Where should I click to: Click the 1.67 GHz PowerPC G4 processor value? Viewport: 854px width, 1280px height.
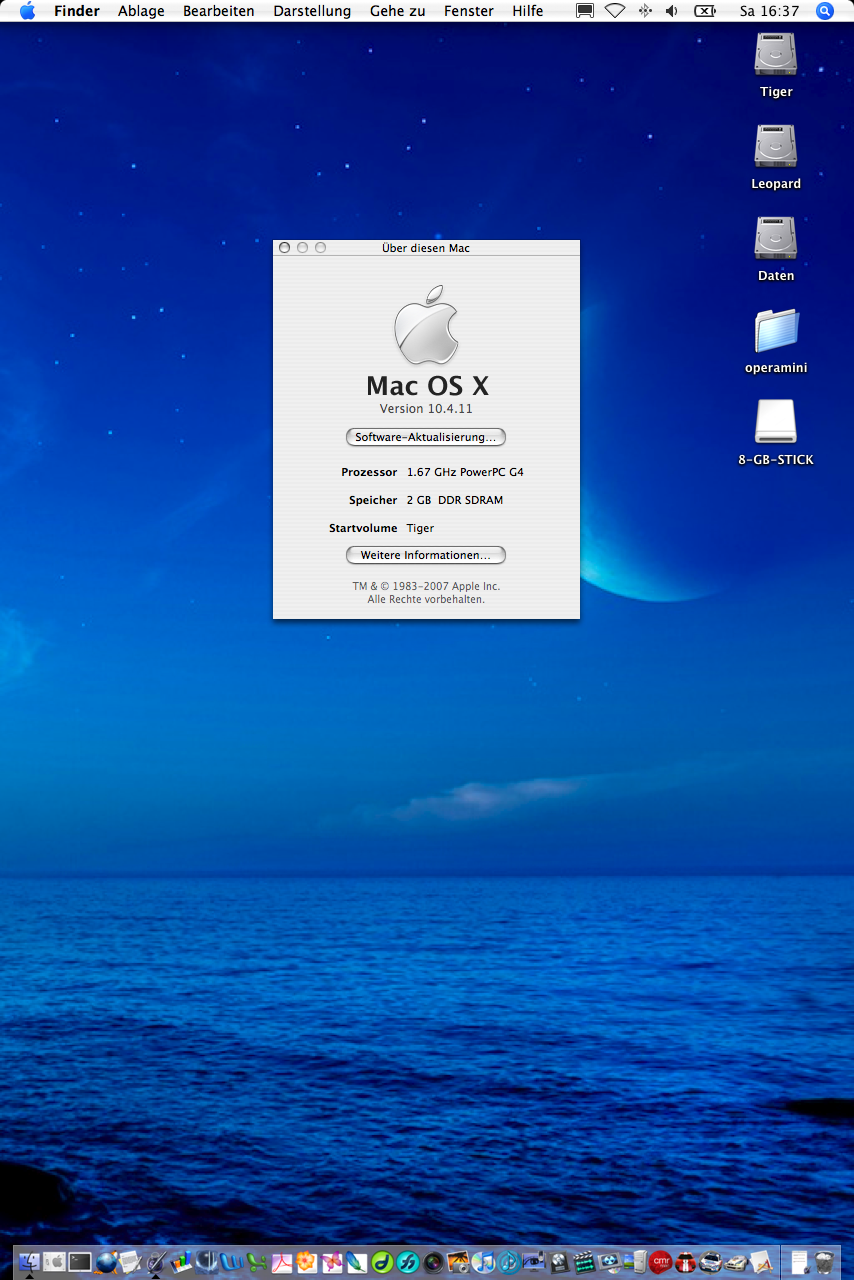pyautogui.click(x=465, y=472)
